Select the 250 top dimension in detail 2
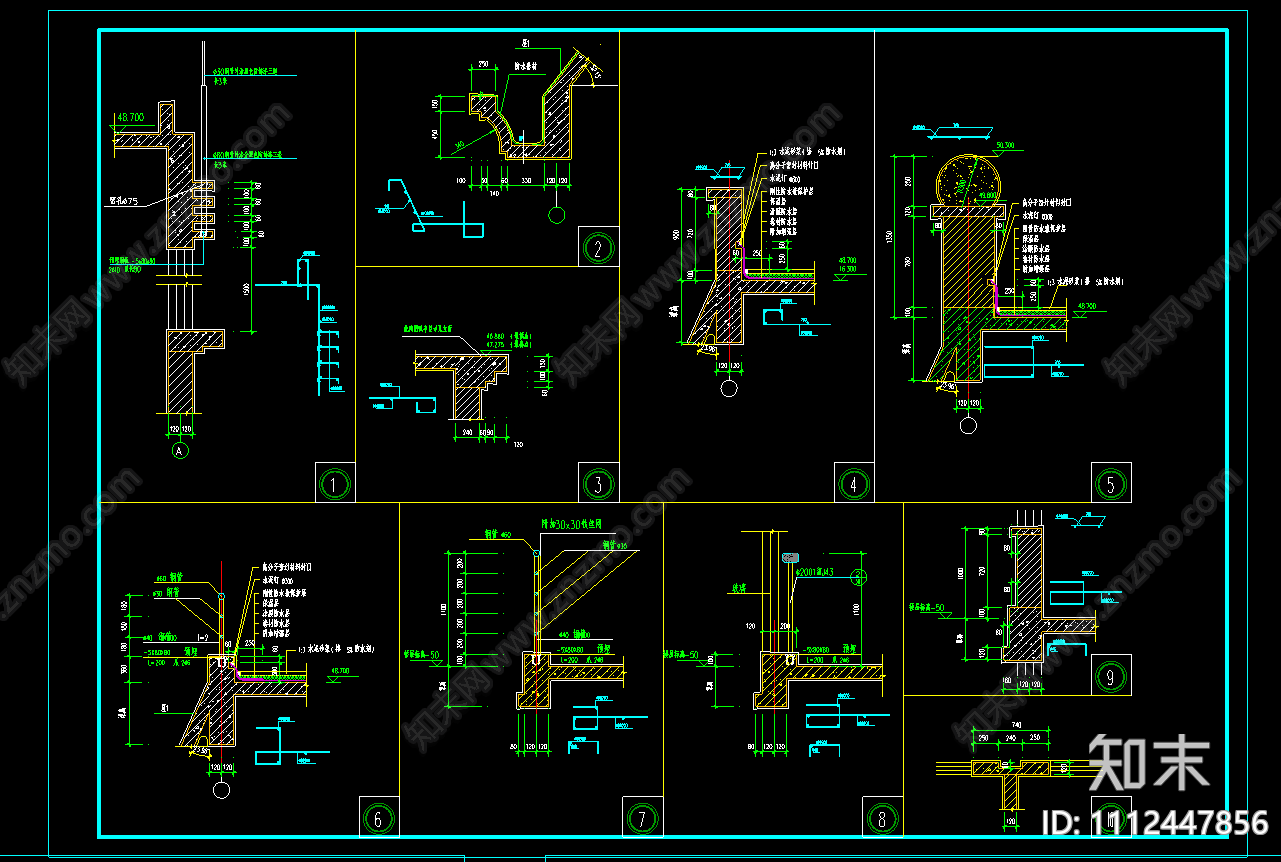Viewport: 1281px width, 862px height. tap(483, 64)
